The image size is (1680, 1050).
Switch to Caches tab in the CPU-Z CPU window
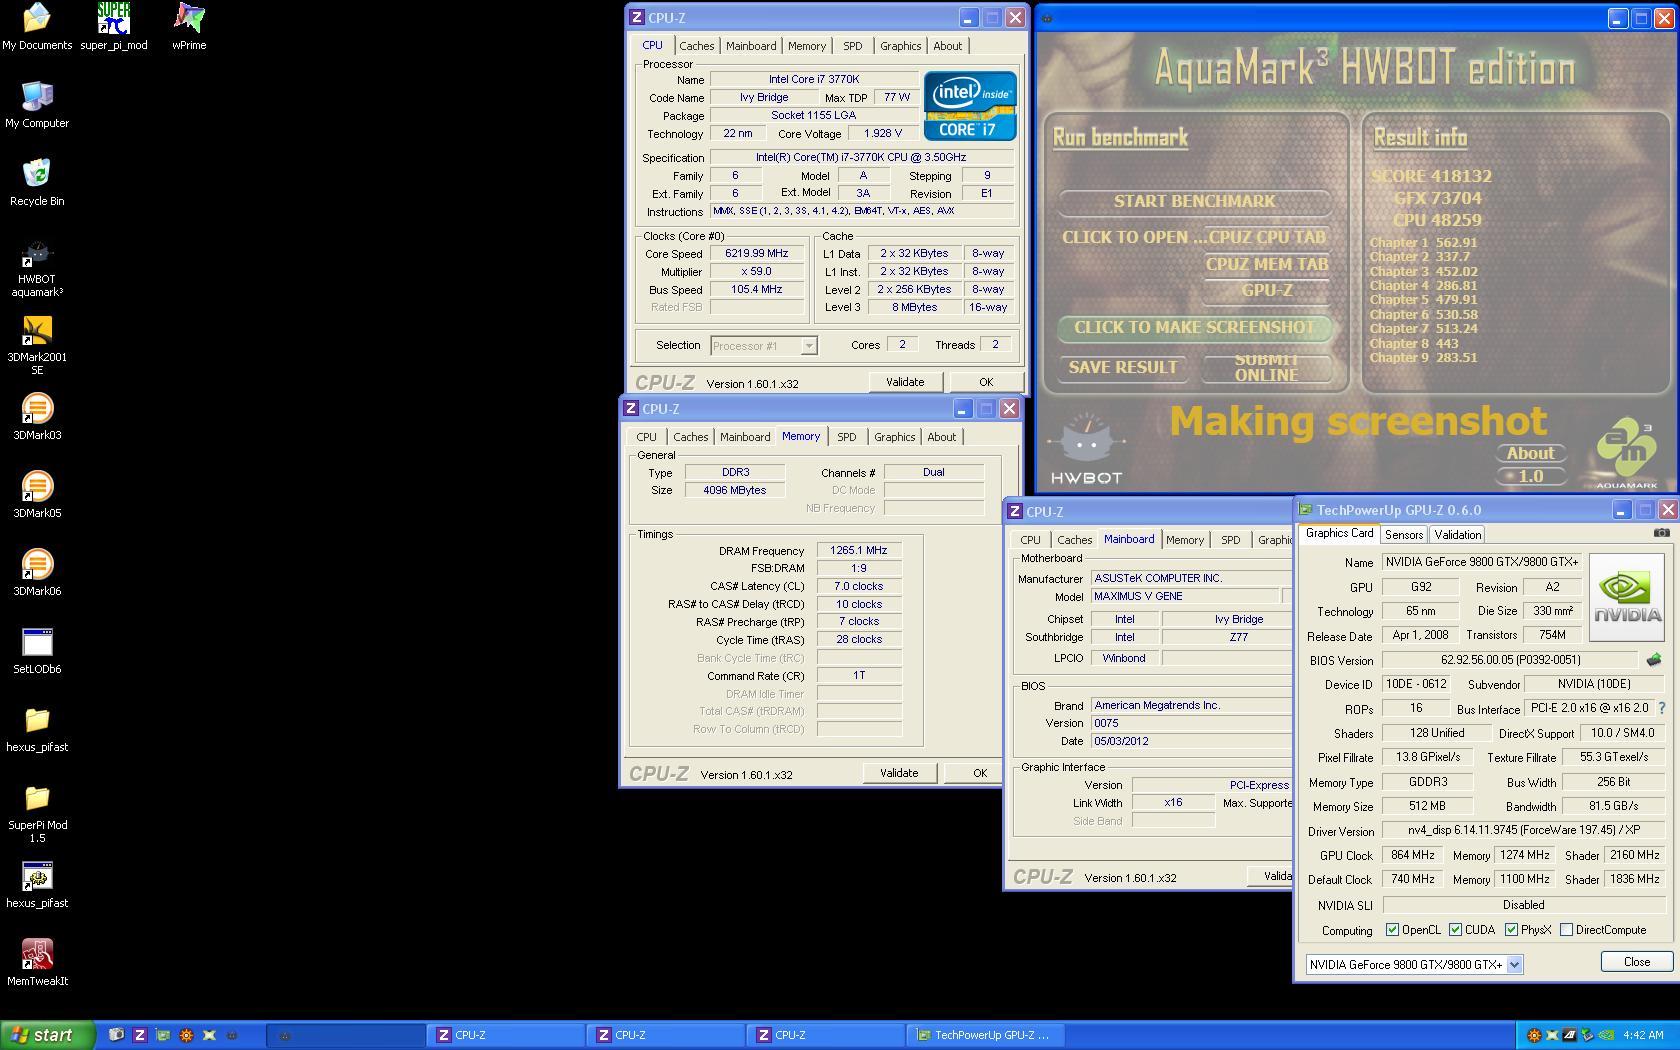coord(696,46)
